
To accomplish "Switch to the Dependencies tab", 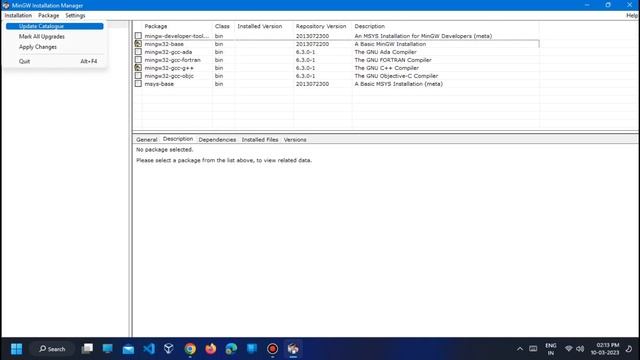I will (217, 140).
